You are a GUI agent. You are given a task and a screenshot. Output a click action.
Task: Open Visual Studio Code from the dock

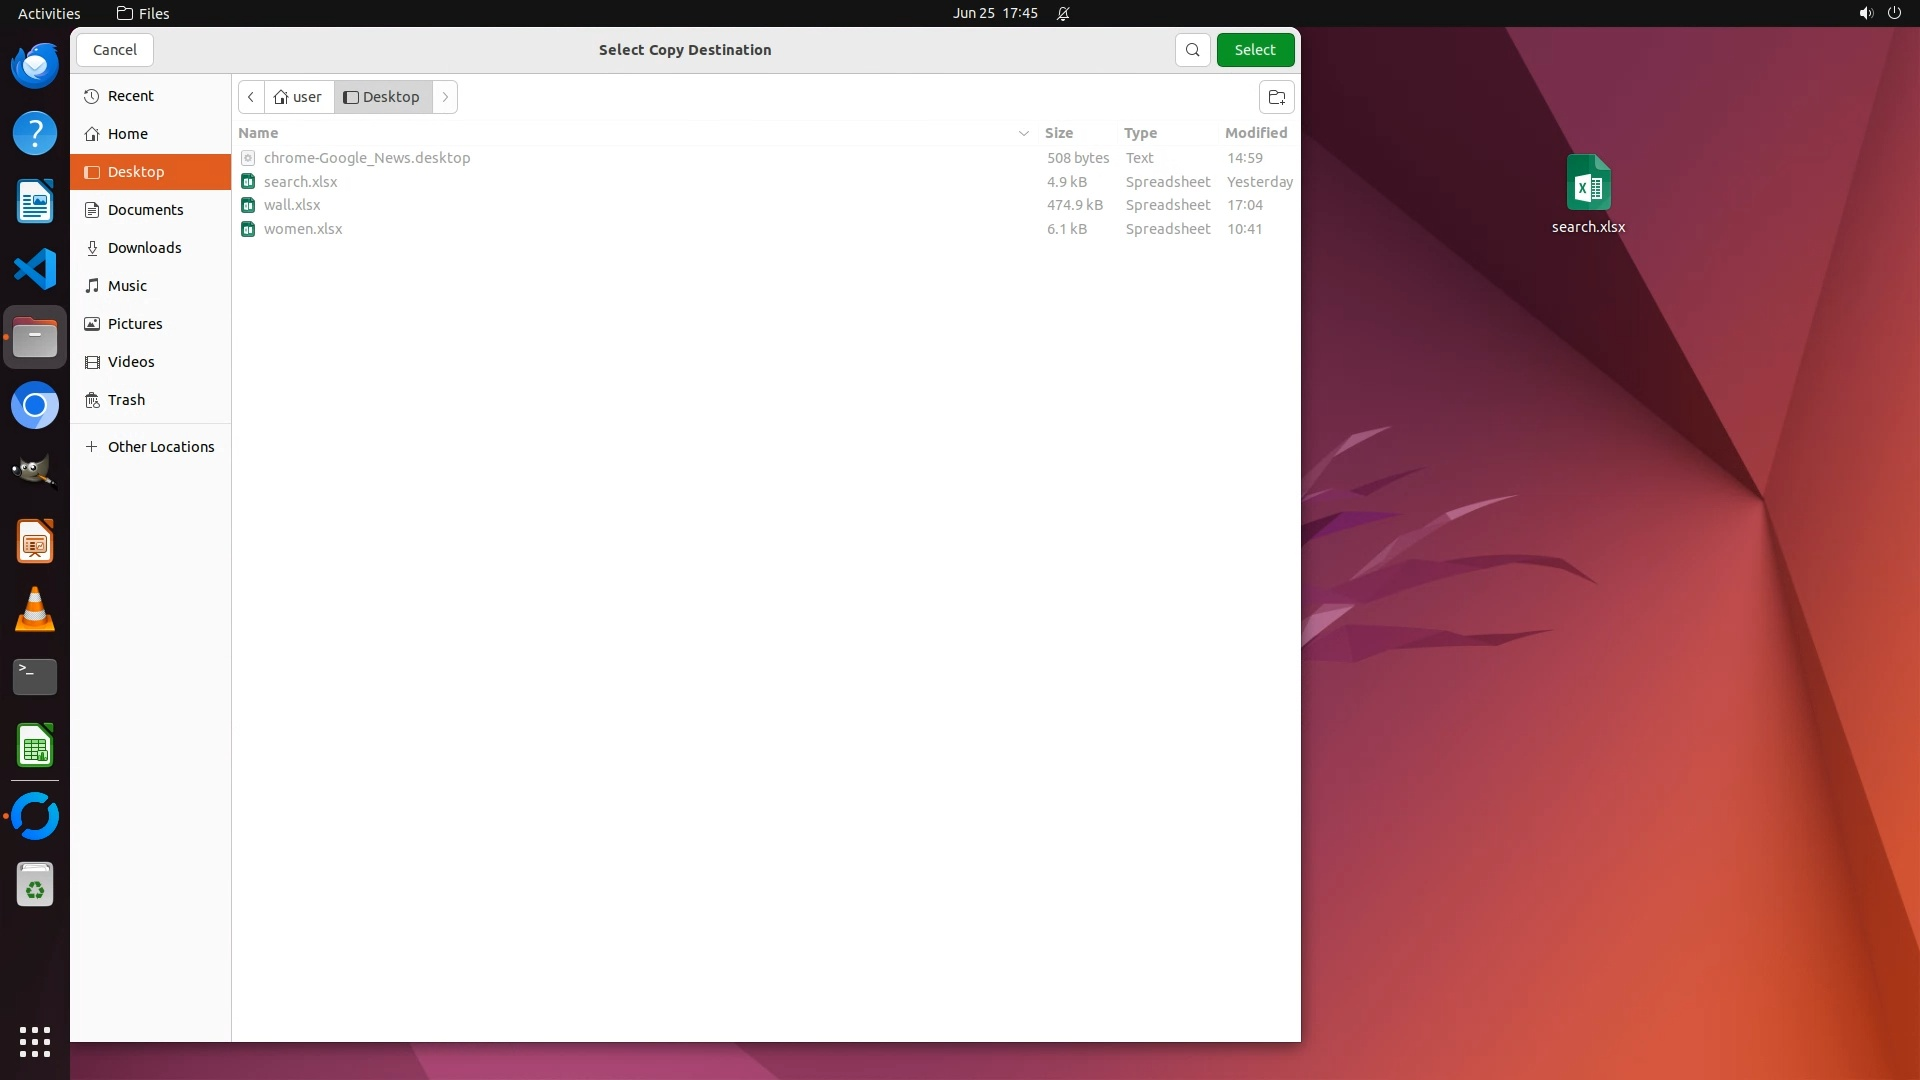[35, 270]
